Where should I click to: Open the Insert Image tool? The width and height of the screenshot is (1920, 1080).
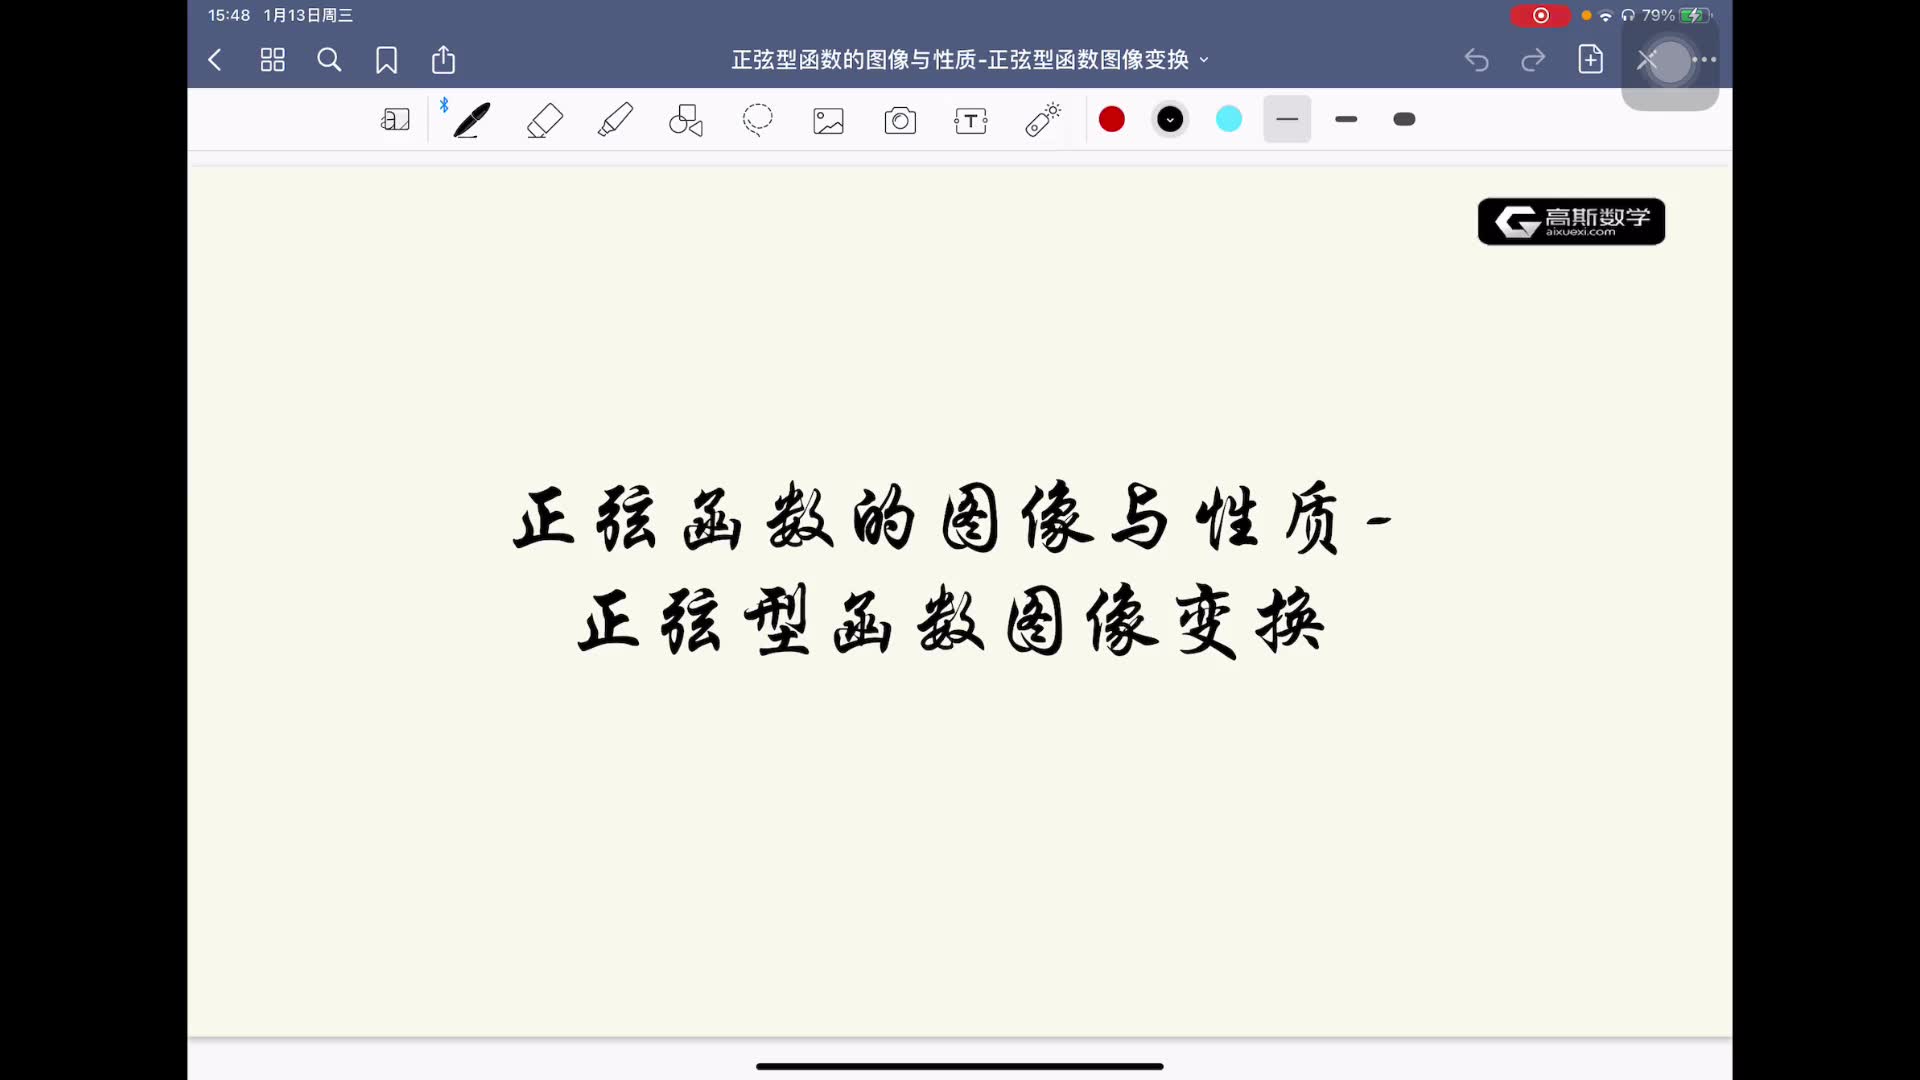point(828,121)
